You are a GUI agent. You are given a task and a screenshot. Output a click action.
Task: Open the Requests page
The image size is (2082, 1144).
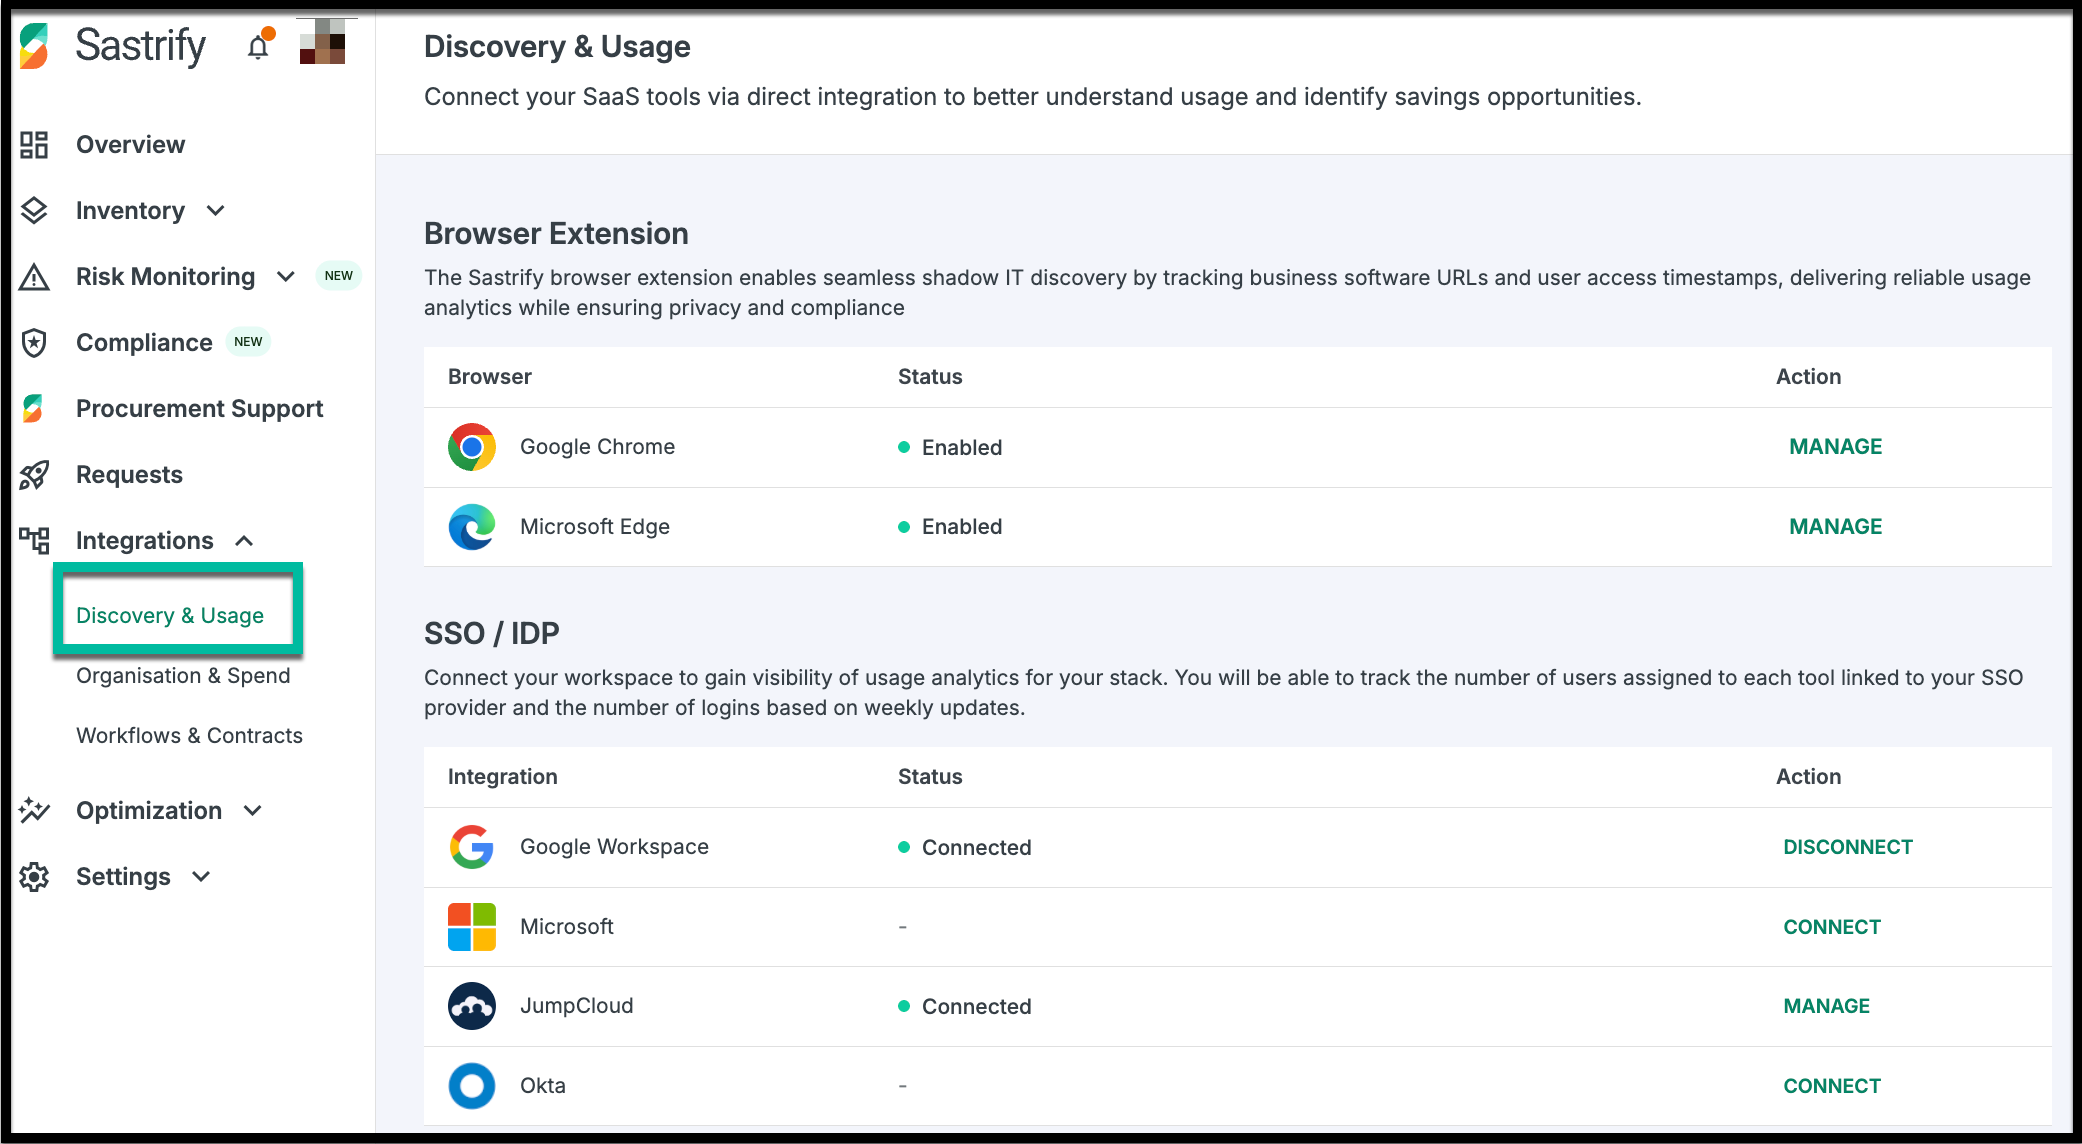tap(129, 475)
